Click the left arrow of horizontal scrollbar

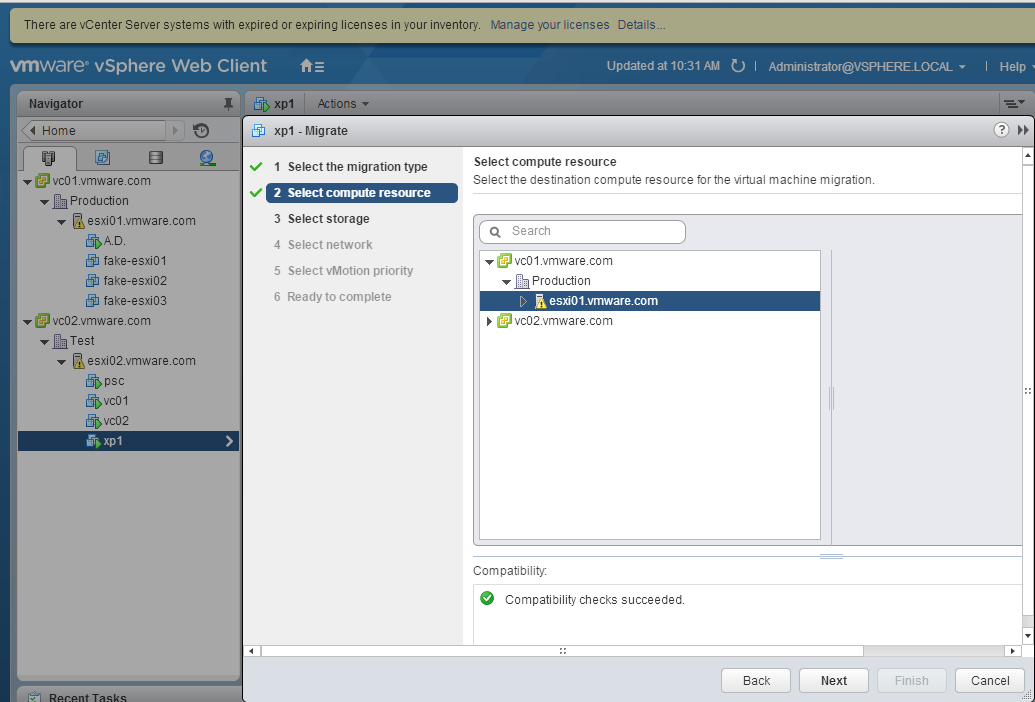click(x=251, y=651)
